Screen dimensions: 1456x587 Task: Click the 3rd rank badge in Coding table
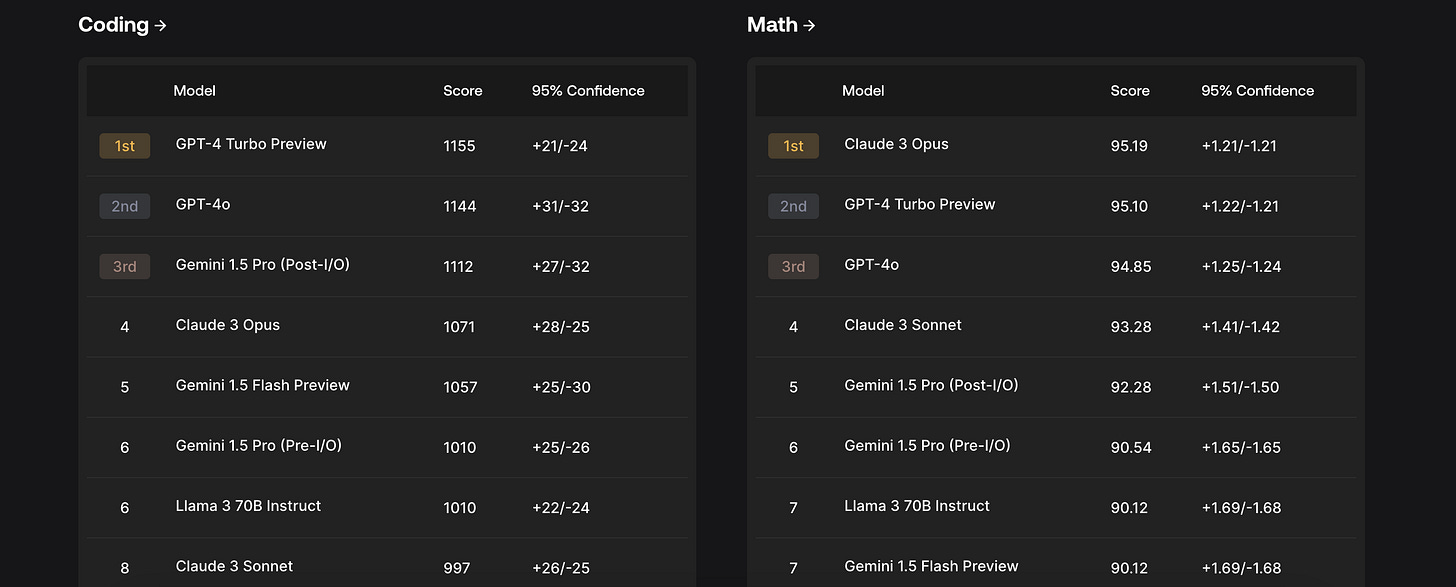coord(125,266)
